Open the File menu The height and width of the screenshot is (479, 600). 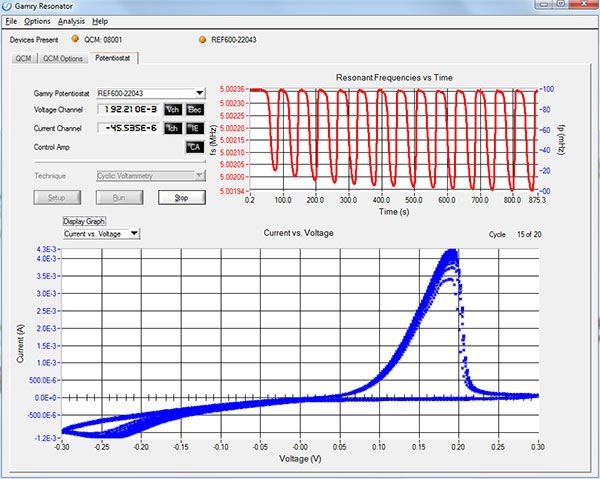coord(11,21)
